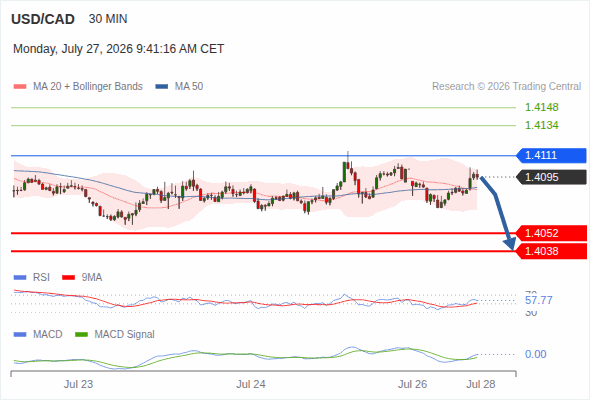
Task: Click the MACD Signal green legend icon
Action: [81, 335]
